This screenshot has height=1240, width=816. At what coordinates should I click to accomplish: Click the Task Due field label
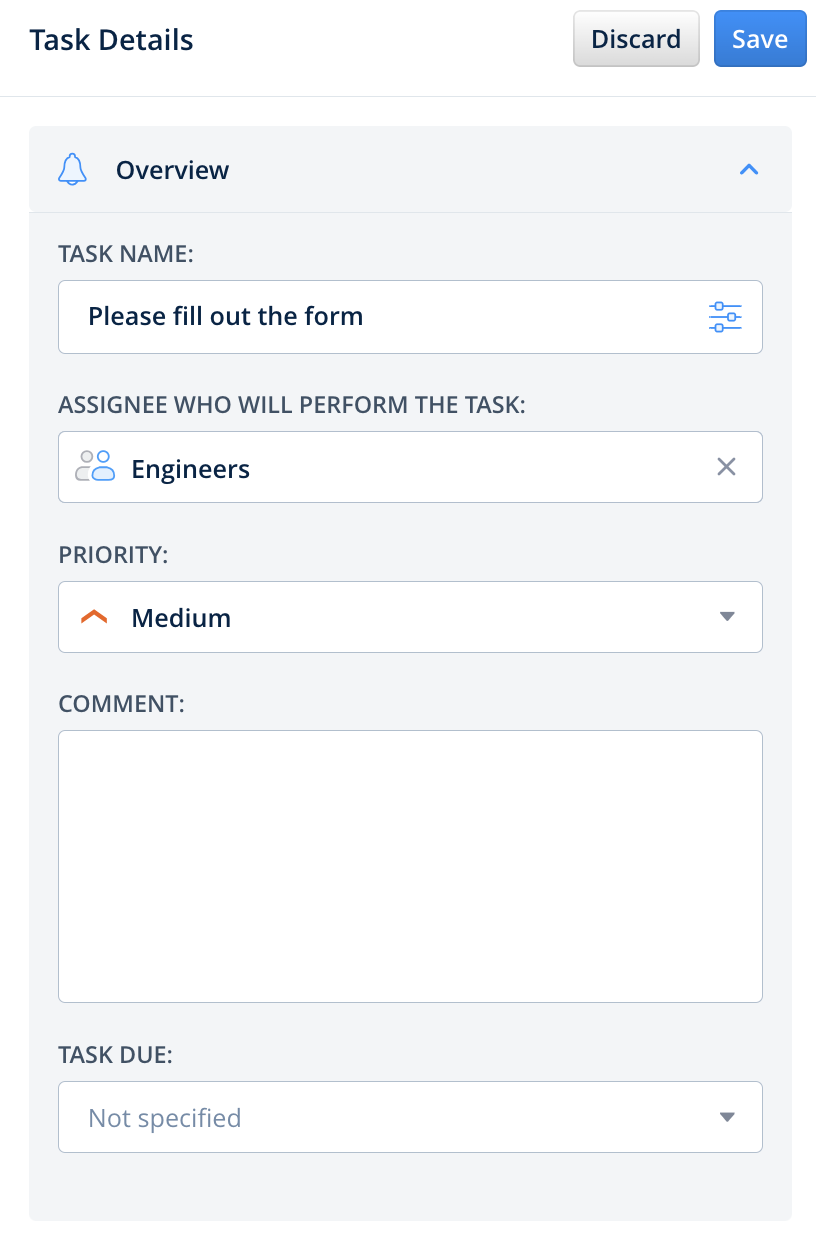[x=116, y=1054]
